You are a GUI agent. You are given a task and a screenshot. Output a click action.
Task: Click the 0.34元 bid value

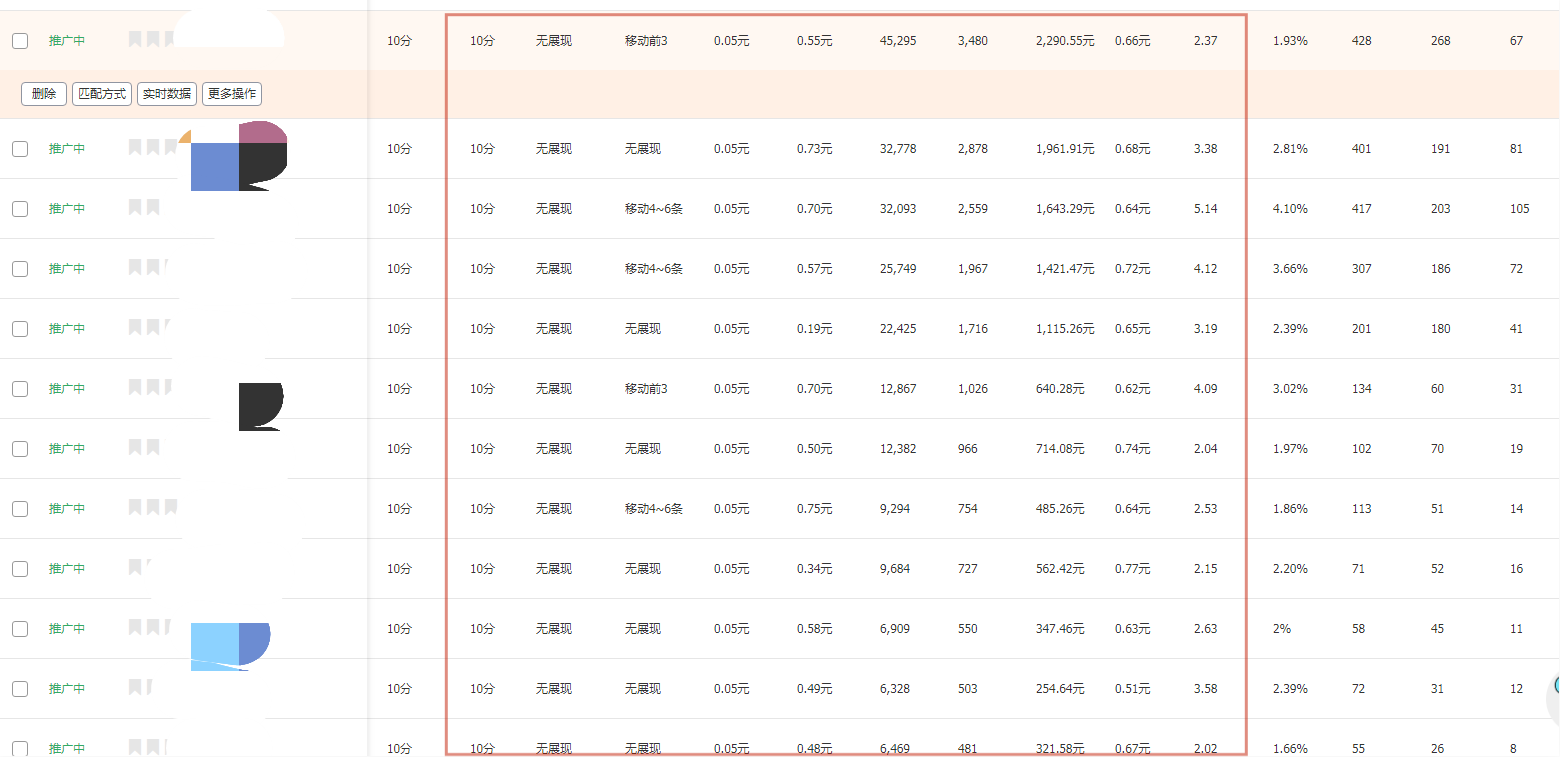pyautogui.click(x=815, y=569)
